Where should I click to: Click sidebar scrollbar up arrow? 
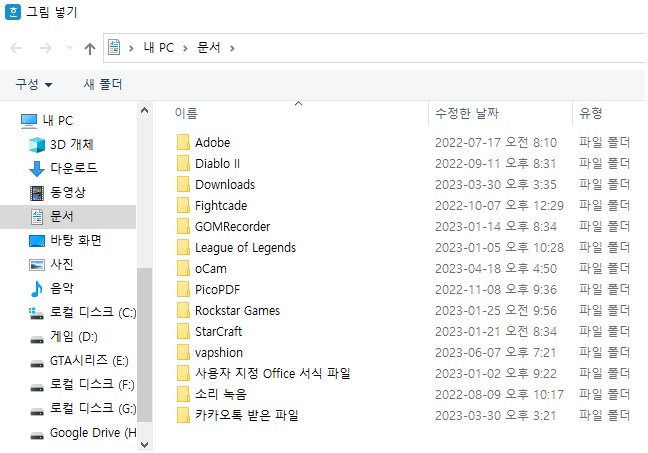(144, 110)
